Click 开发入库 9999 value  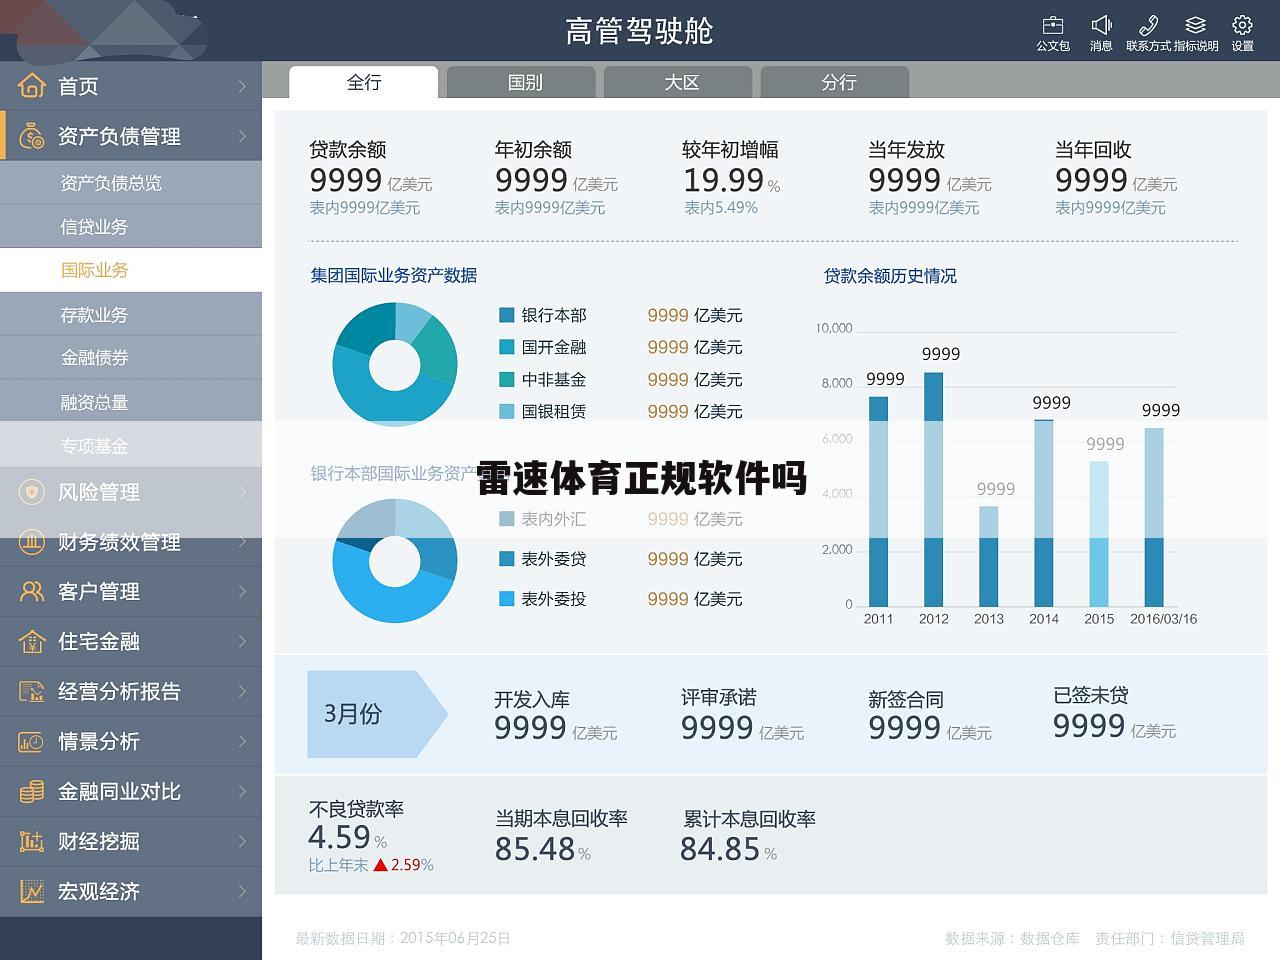[x=531, y=727]
